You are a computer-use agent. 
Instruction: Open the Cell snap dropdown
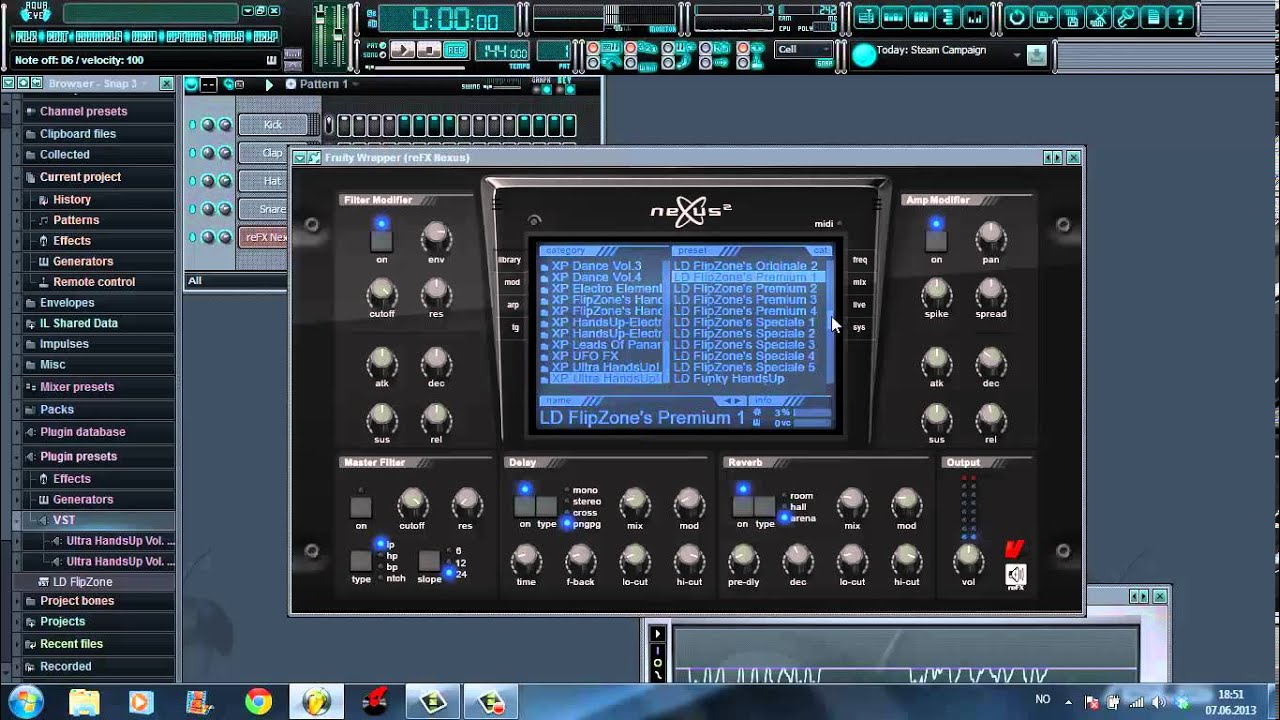[x=804, y=50]
